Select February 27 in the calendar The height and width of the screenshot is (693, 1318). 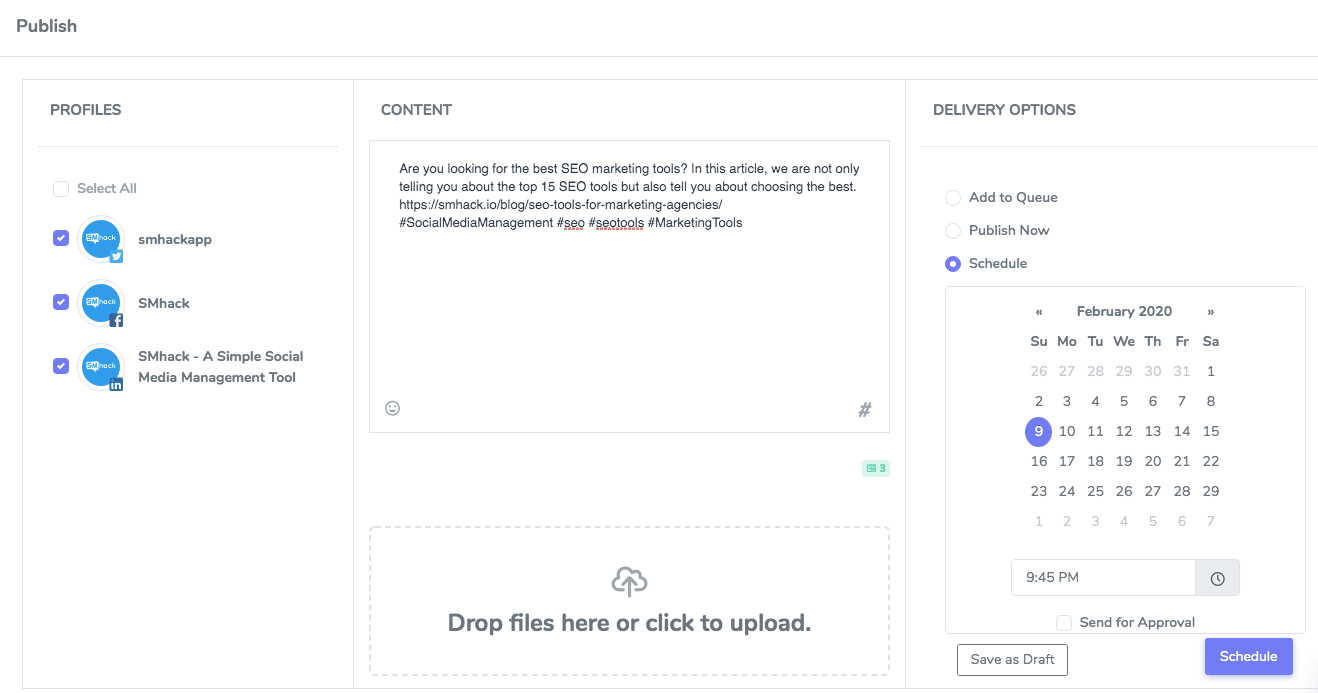click(x=1153, y=492)
